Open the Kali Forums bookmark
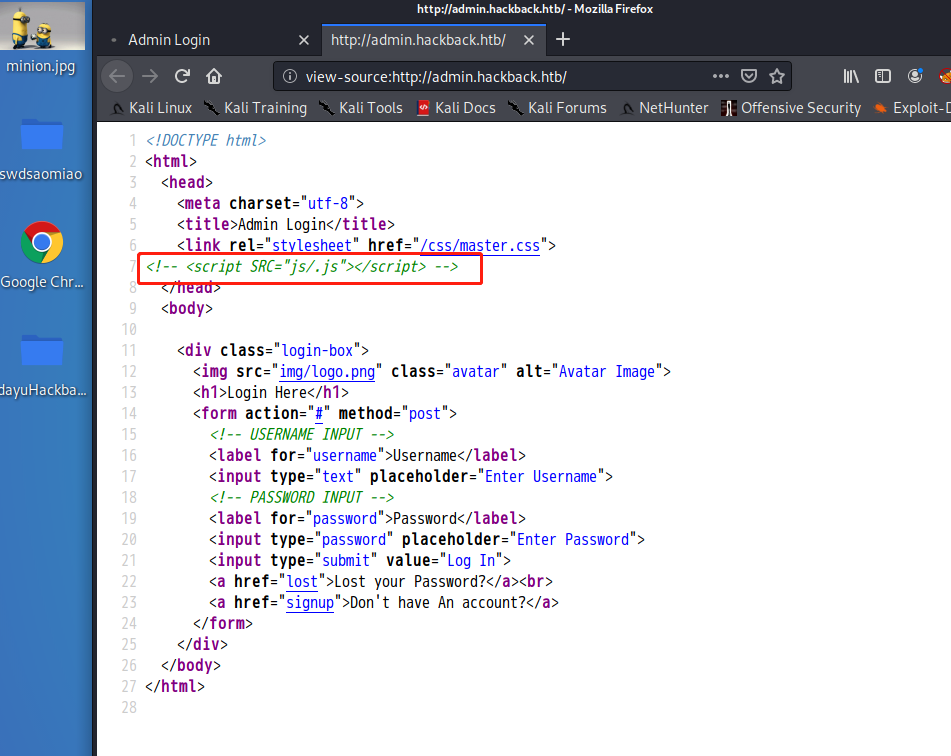951x756 pixels. [x=557, y=108]
